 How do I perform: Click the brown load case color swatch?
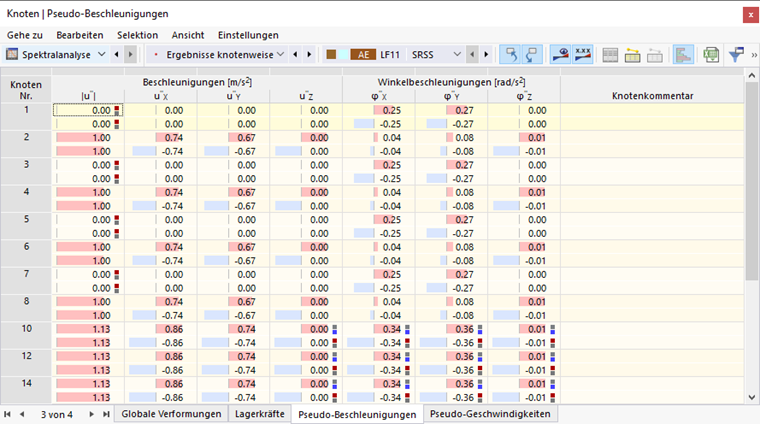(x=332, y=54)
